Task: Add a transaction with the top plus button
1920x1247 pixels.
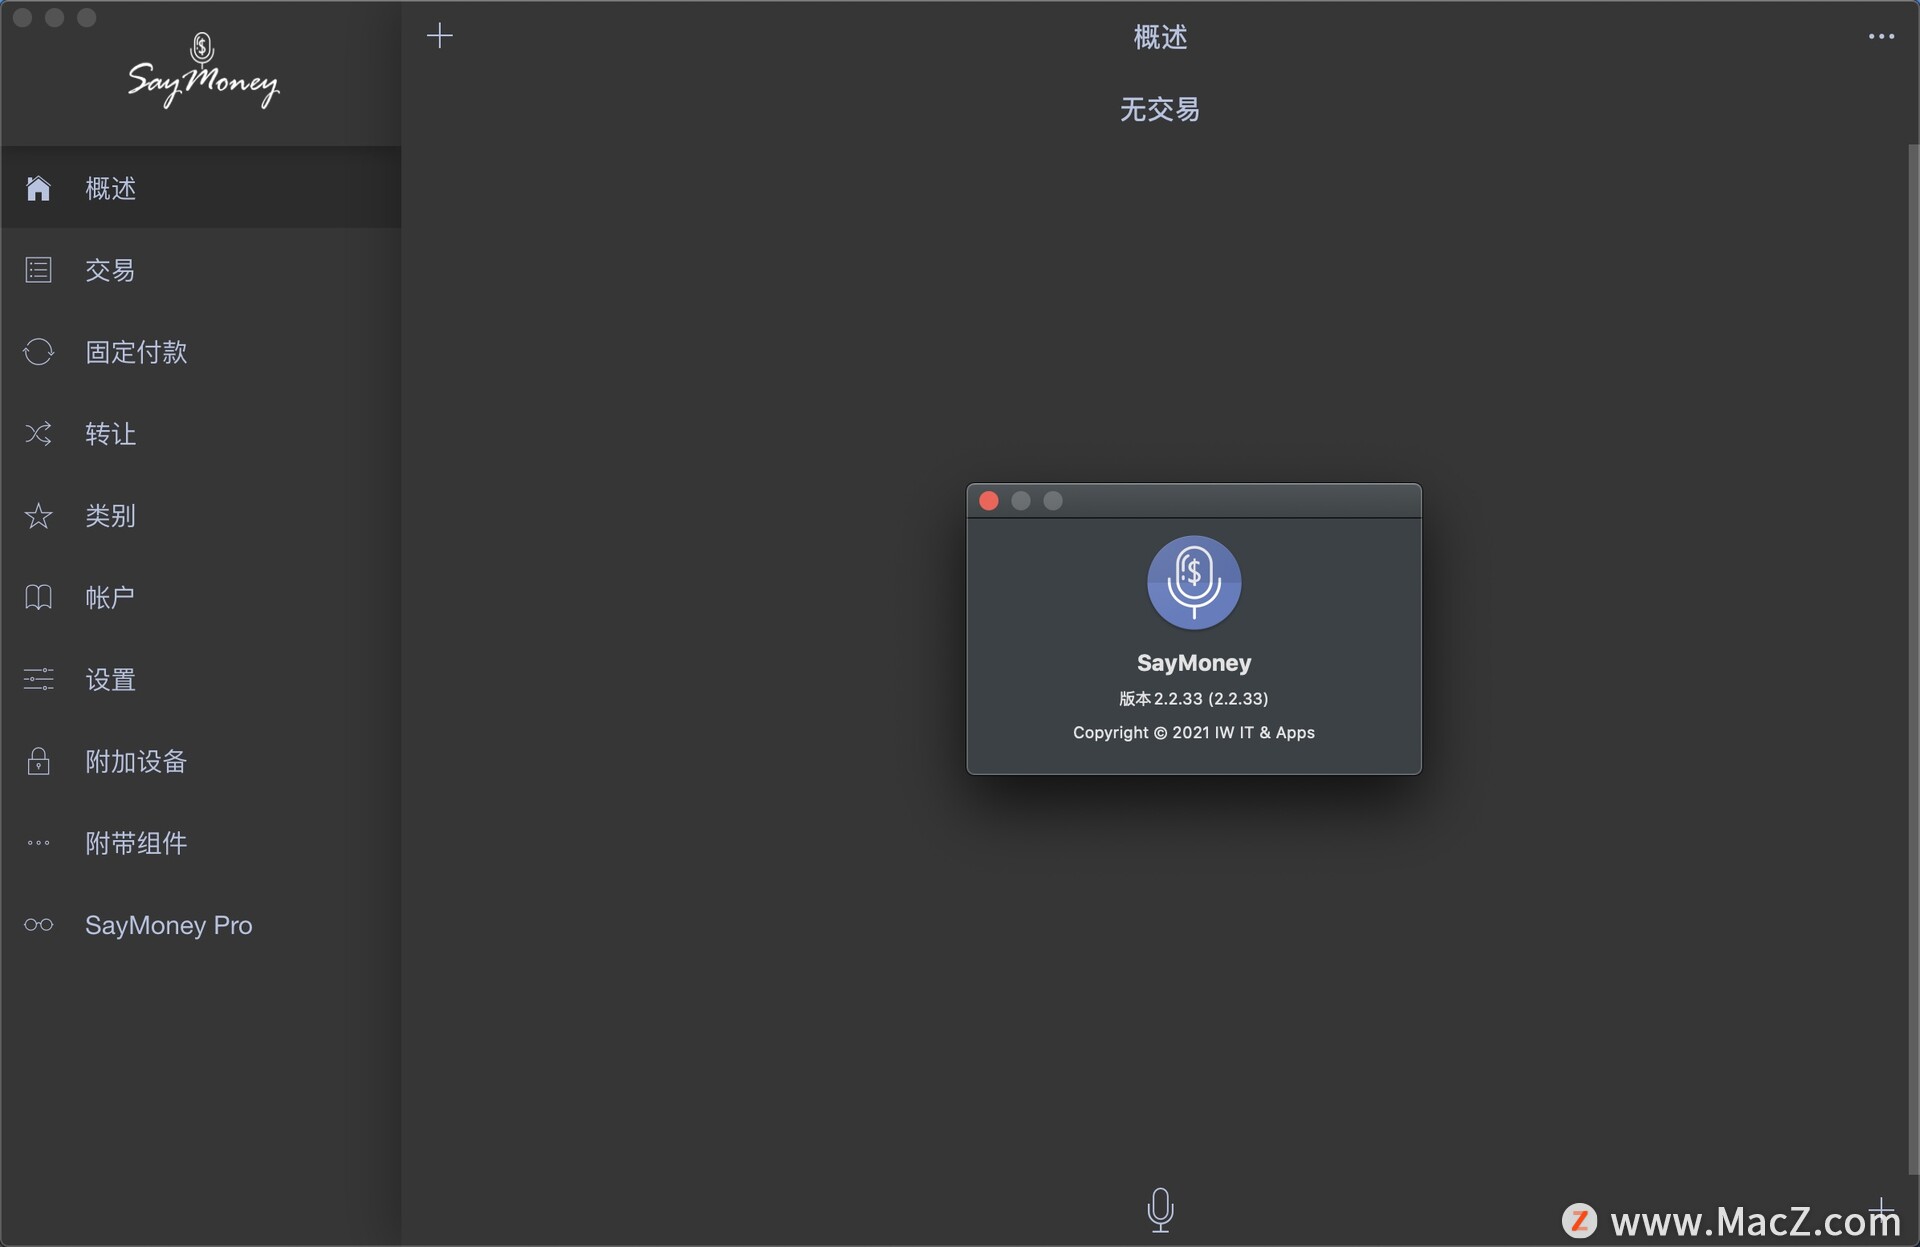Action: [x=440, y=36]
